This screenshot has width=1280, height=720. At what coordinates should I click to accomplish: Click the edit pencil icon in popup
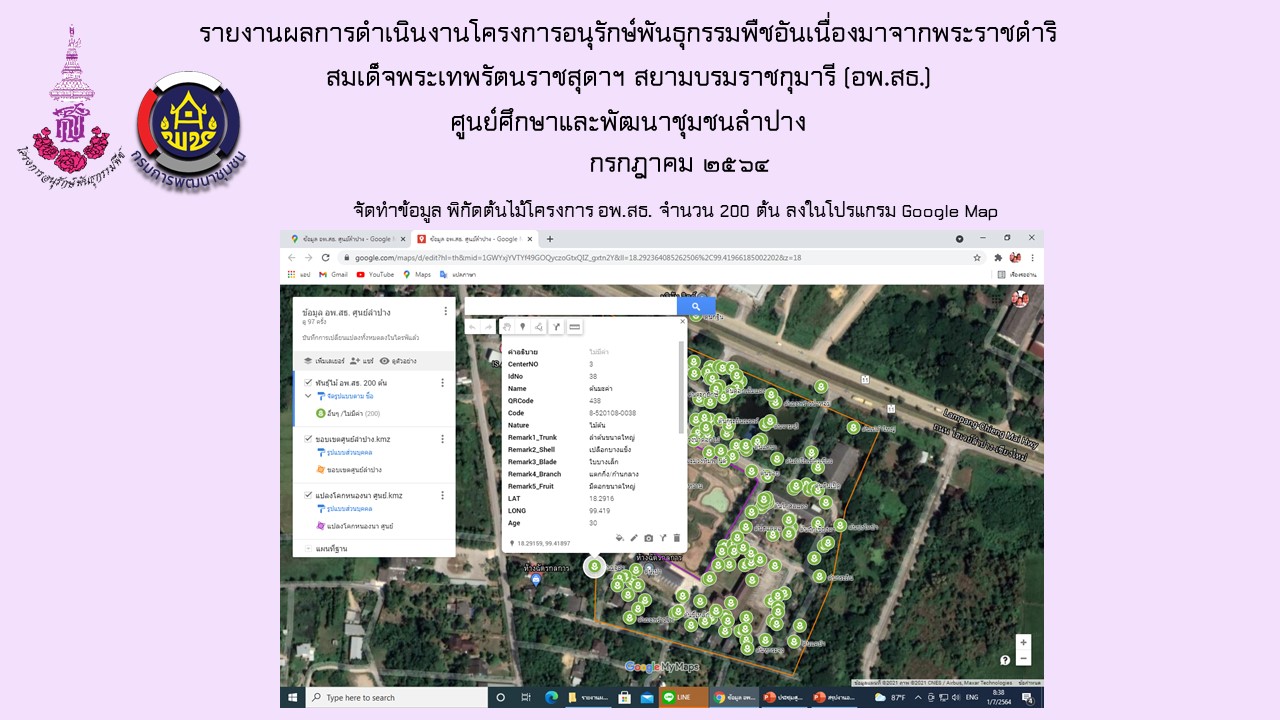tap(634, 537)
